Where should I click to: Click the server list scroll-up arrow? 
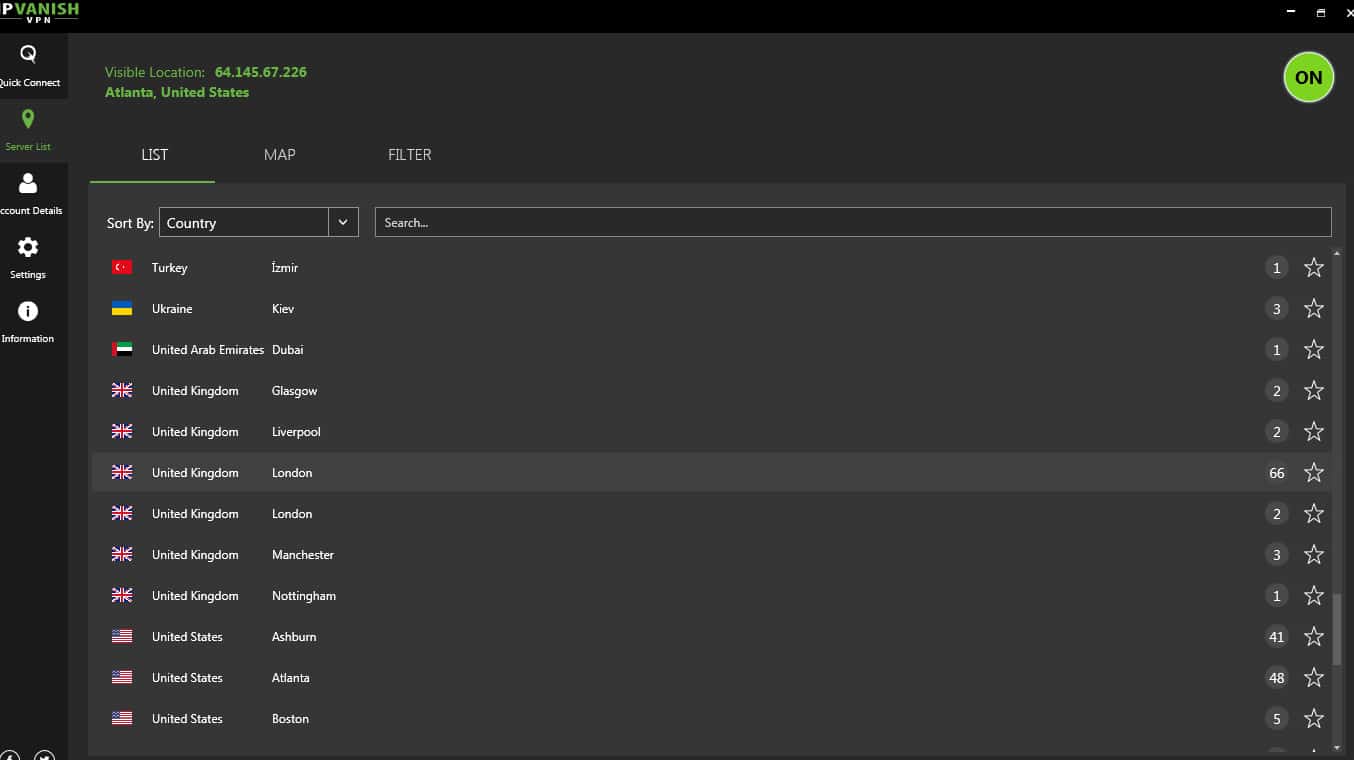[x=1337, y=254]
